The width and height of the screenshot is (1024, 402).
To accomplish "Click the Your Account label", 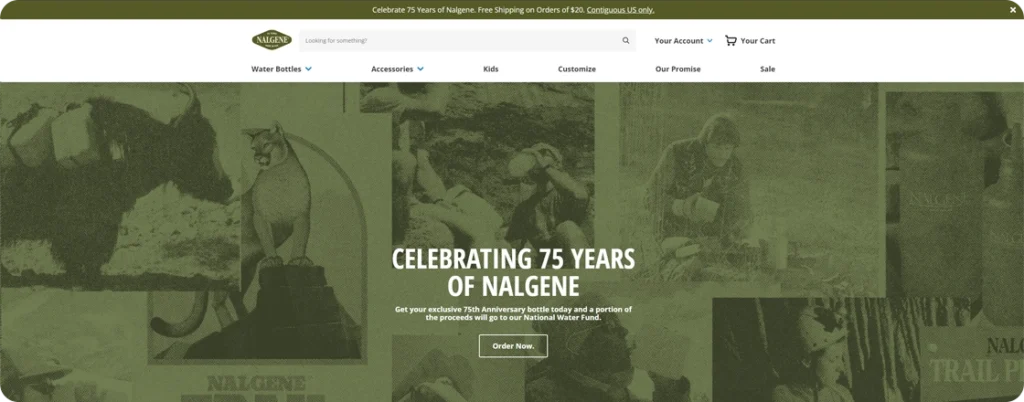I will (x=679, y=40).
